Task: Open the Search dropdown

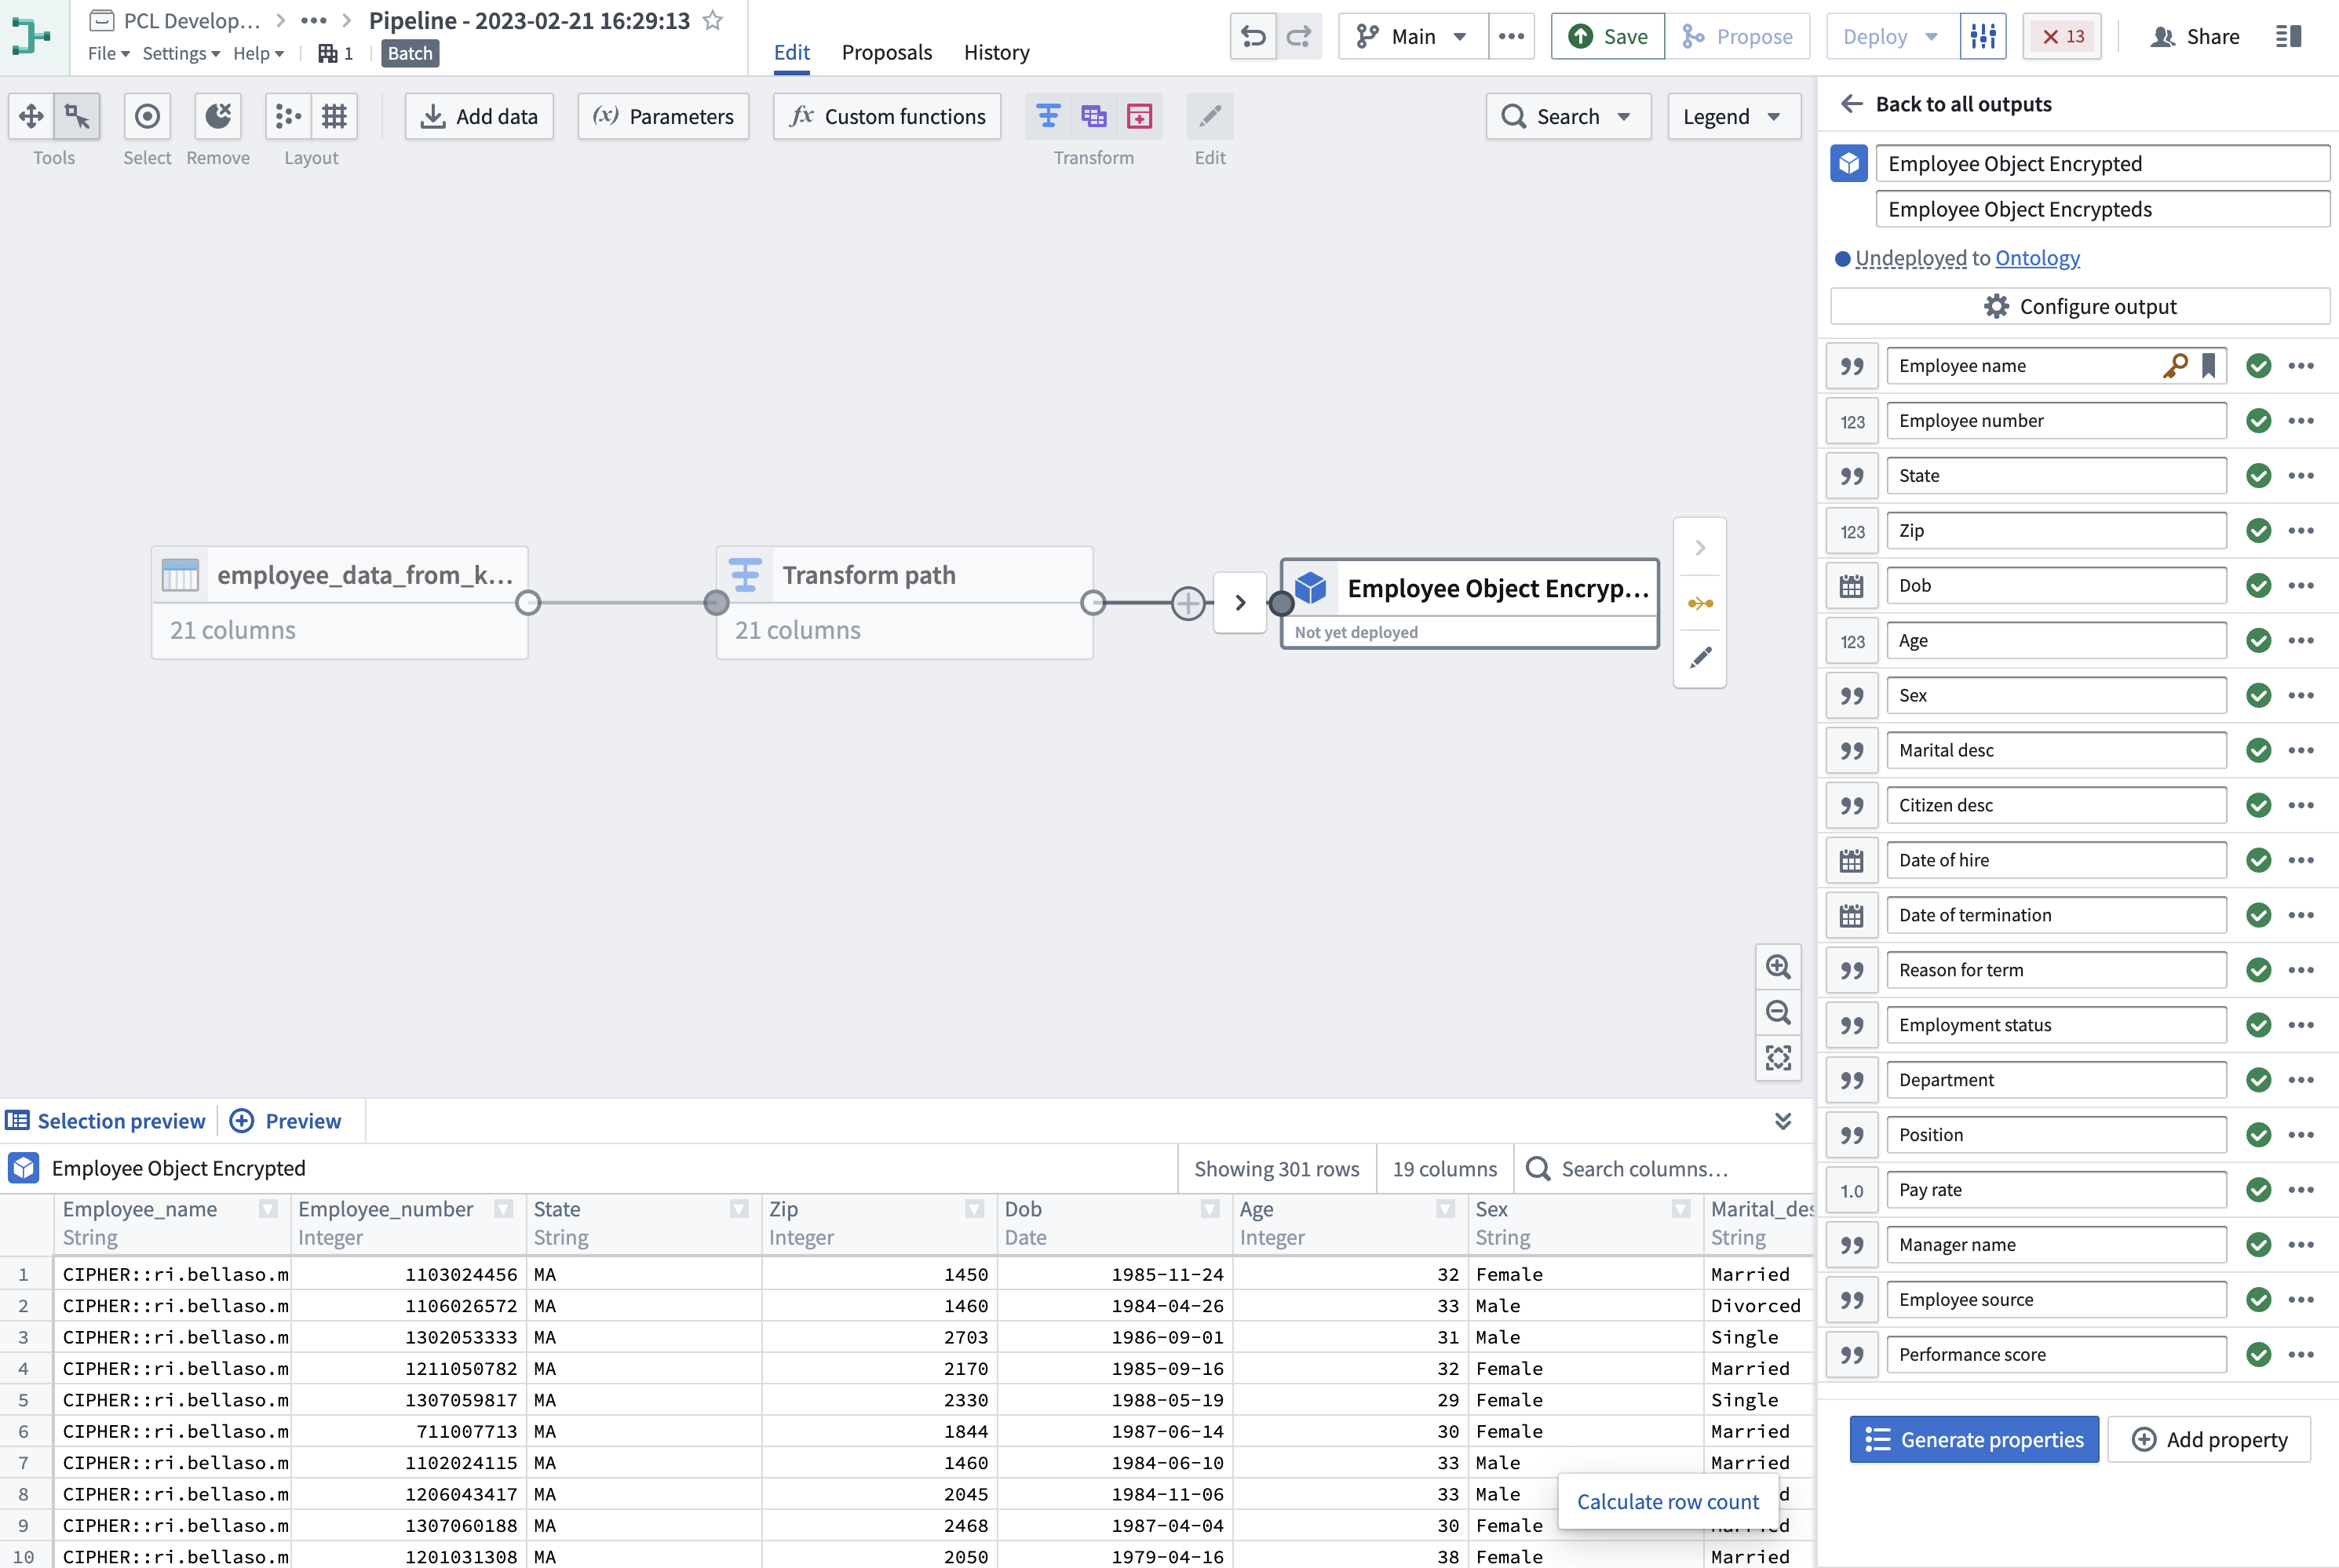Action: [1568, 117]
